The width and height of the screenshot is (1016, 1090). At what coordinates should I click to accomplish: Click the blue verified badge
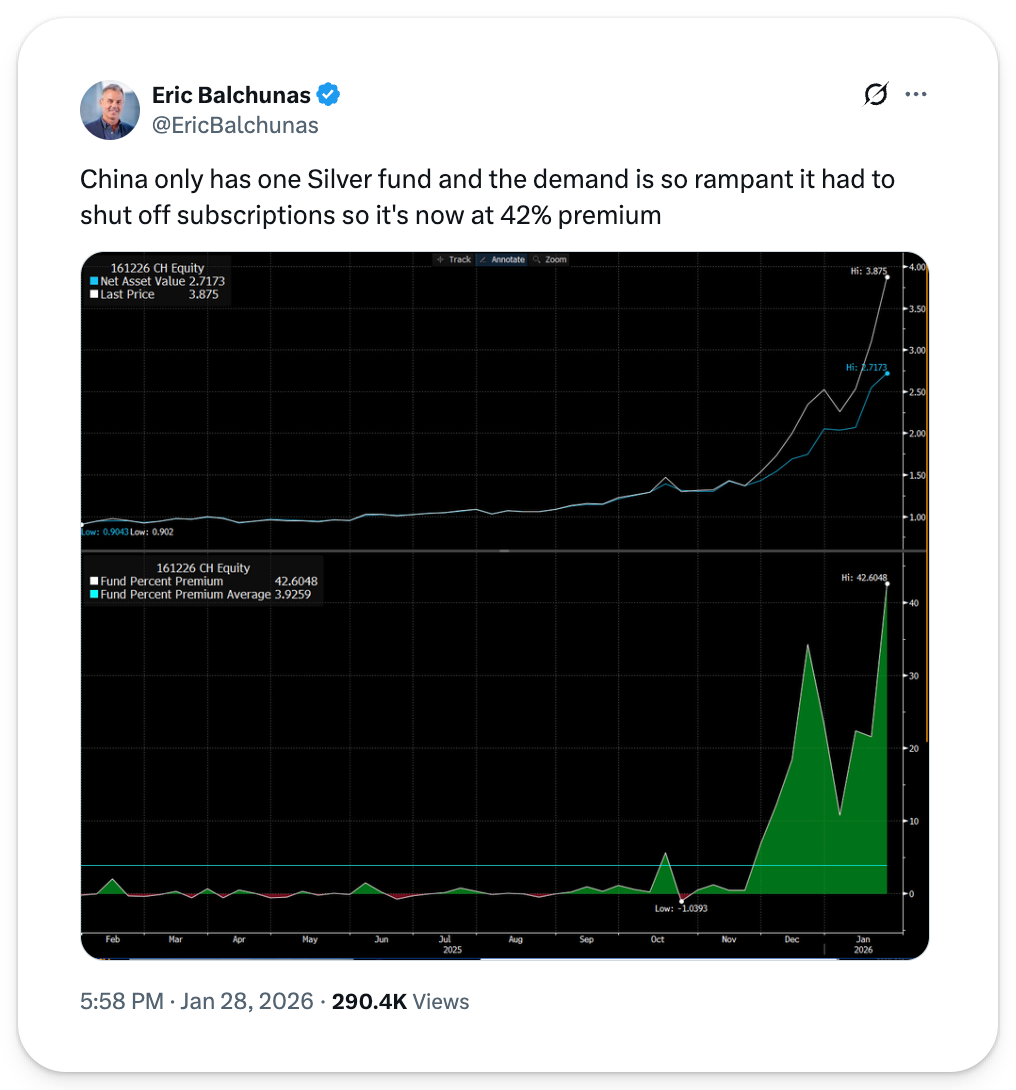(x=329, y=95)
